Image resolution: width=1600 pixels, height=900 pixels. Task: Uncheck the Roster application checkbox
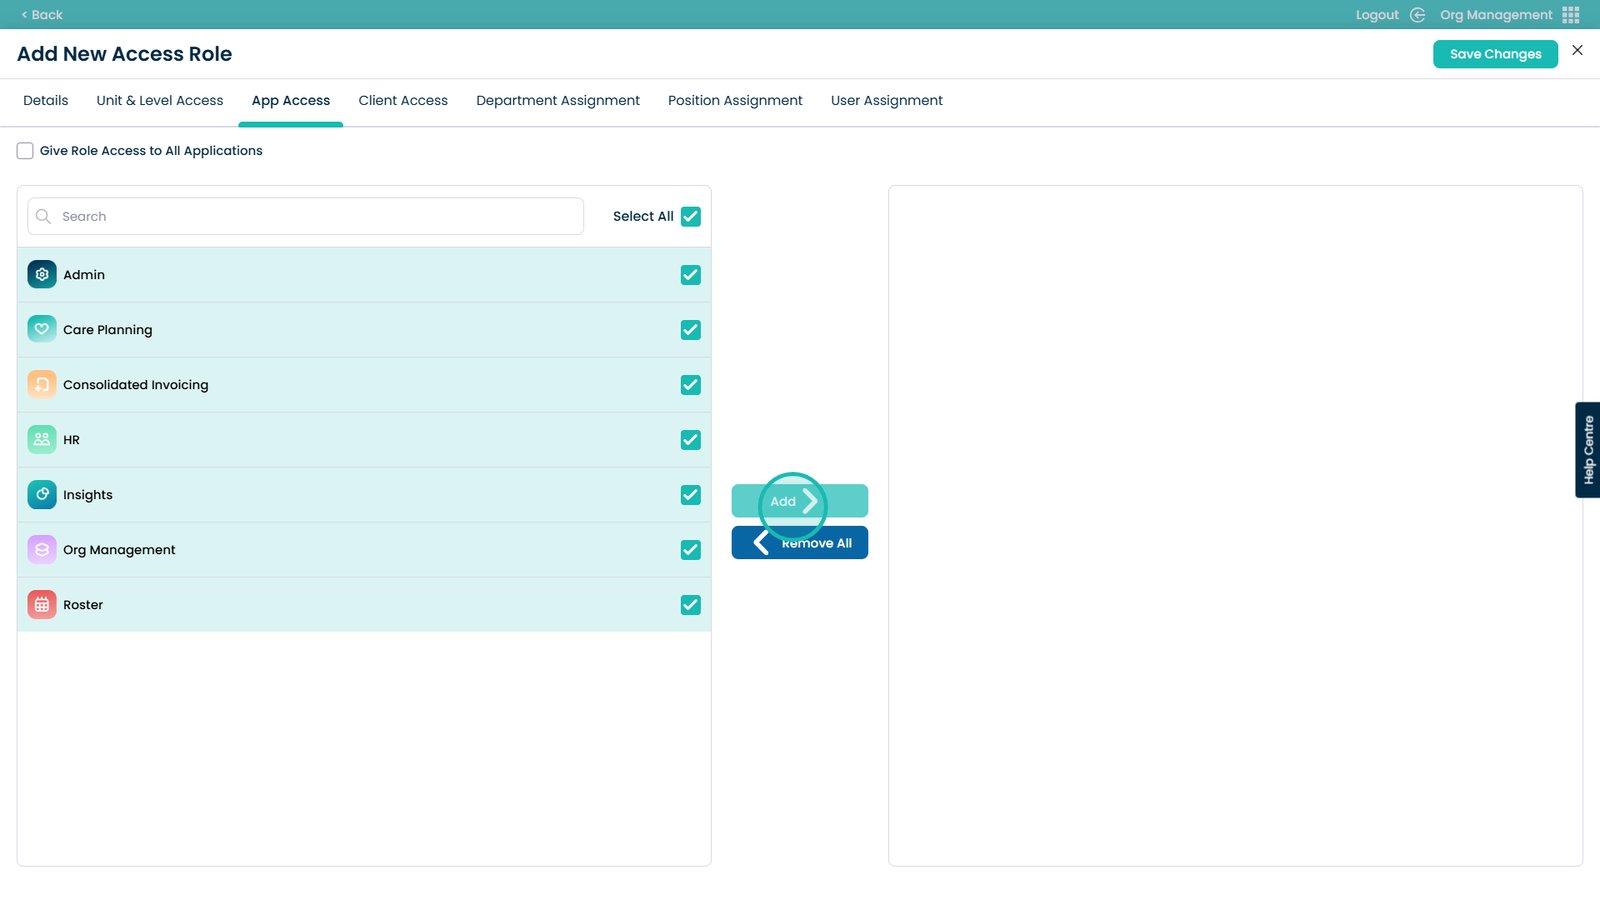(690, 605)
